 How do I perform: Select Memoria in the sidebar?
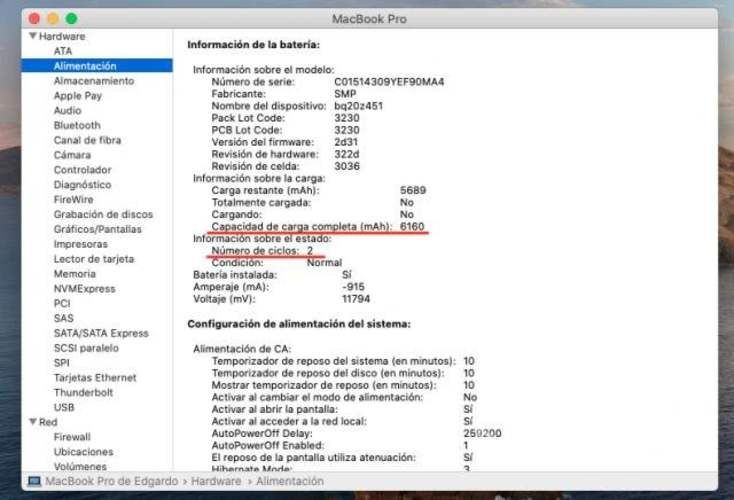[74, 274]
